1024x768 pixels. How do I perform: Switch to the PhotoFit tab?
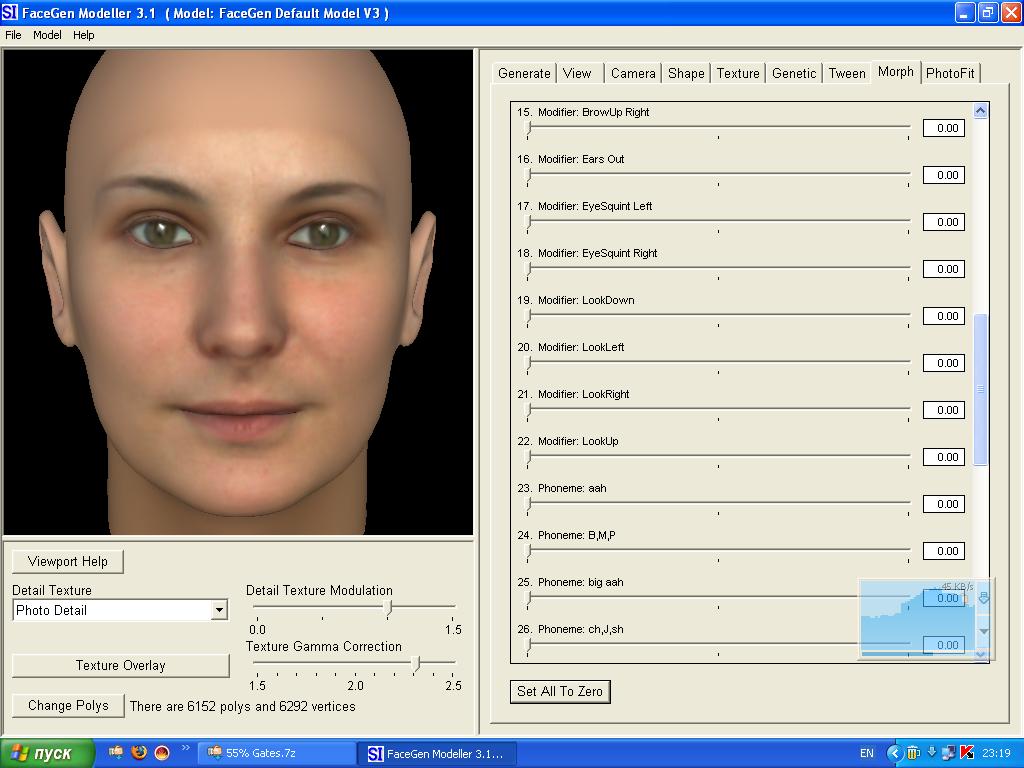[949, 73]
